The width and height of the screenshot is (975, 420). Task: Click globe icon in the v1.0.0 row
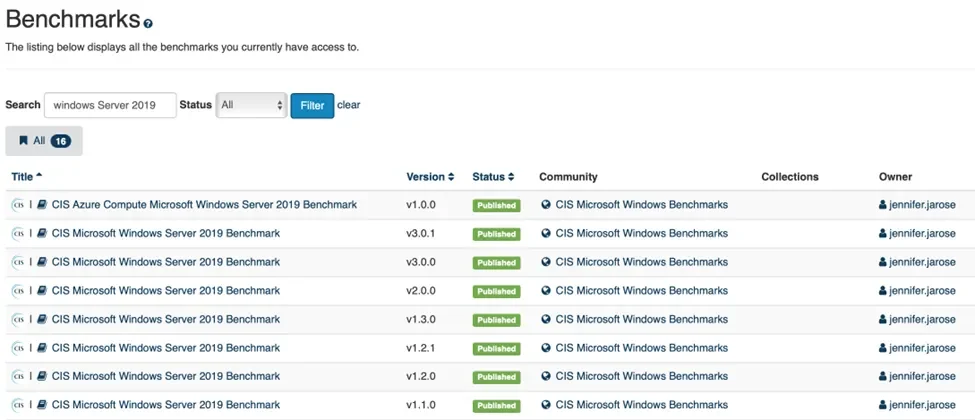click(546, 205)
